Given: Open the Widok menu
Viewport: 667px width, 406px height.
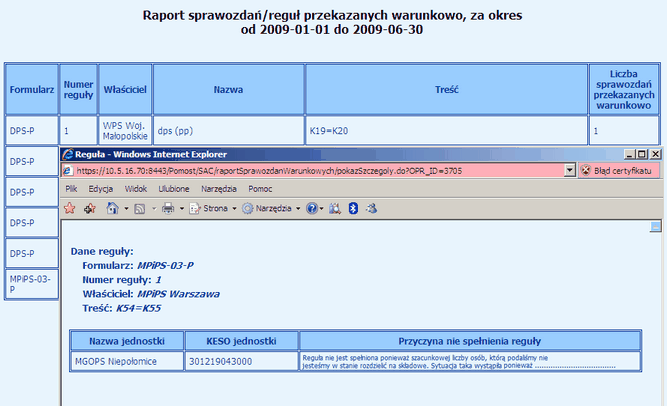Looking at the screenshot, I should (x=136, y=188).
